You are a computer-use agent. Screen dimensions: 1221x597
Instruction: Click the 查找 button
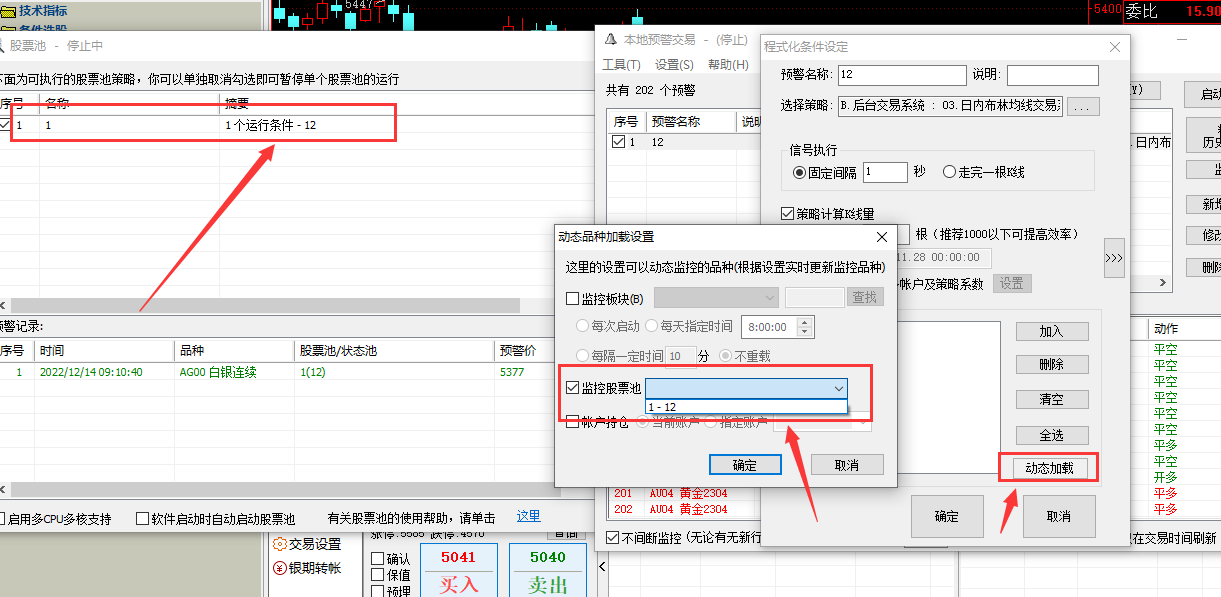[x=865, y=297]
